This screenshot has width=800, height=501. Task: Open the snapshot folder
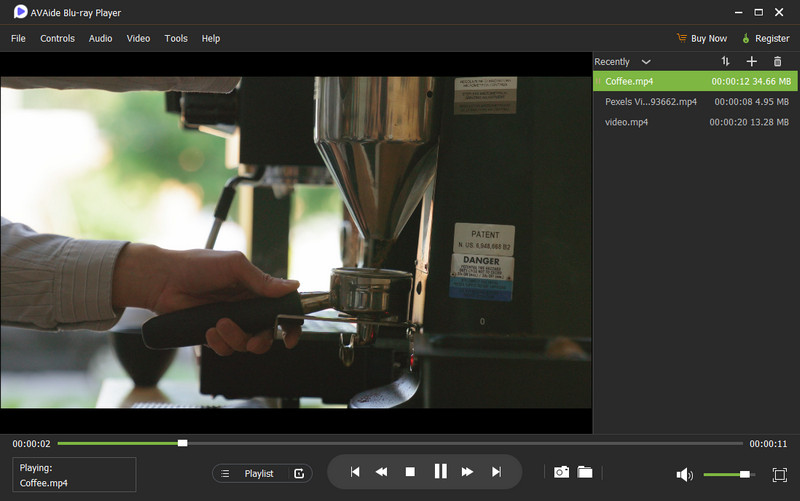coord(585,472)
